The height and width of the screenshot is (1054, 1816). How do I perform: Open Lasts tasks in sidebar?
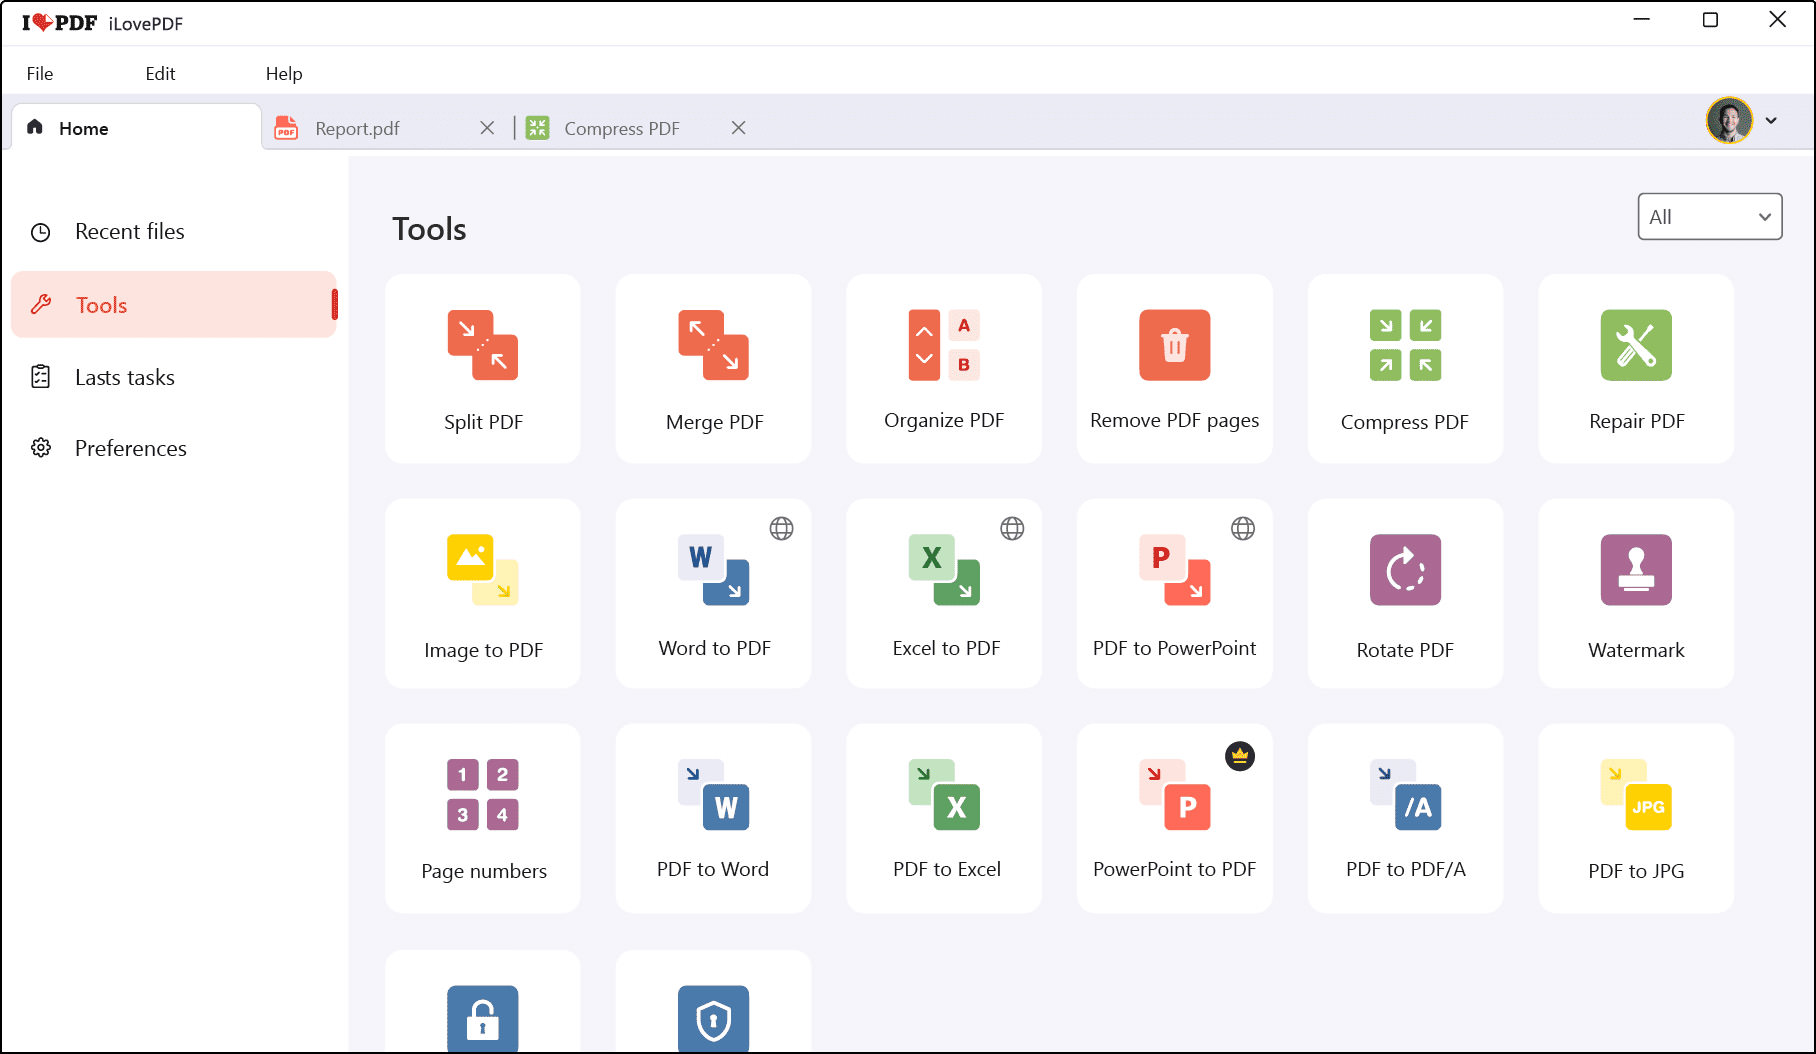coord(174,377)
